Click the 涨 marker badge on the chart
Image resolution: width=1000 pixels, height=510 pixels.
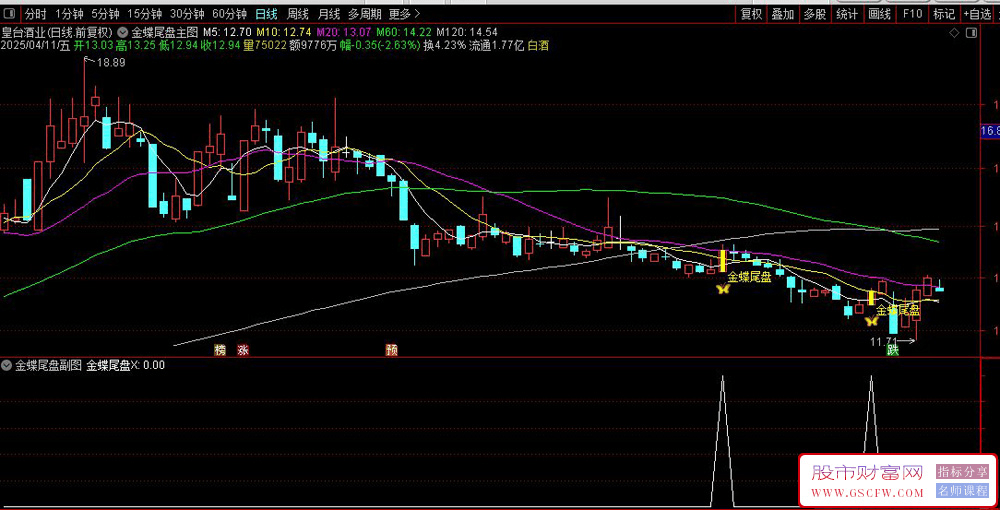[242, 350]
